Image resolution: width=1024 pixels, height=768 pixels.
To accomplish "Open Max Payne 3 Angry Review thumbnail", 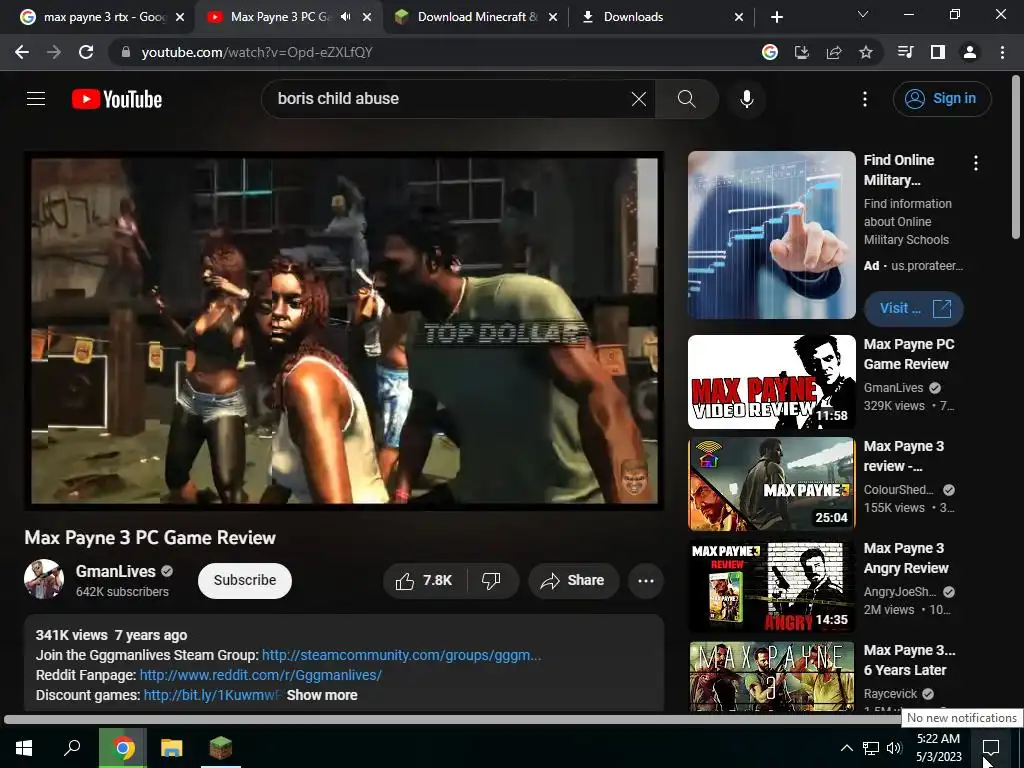I will tap(772, 586).
